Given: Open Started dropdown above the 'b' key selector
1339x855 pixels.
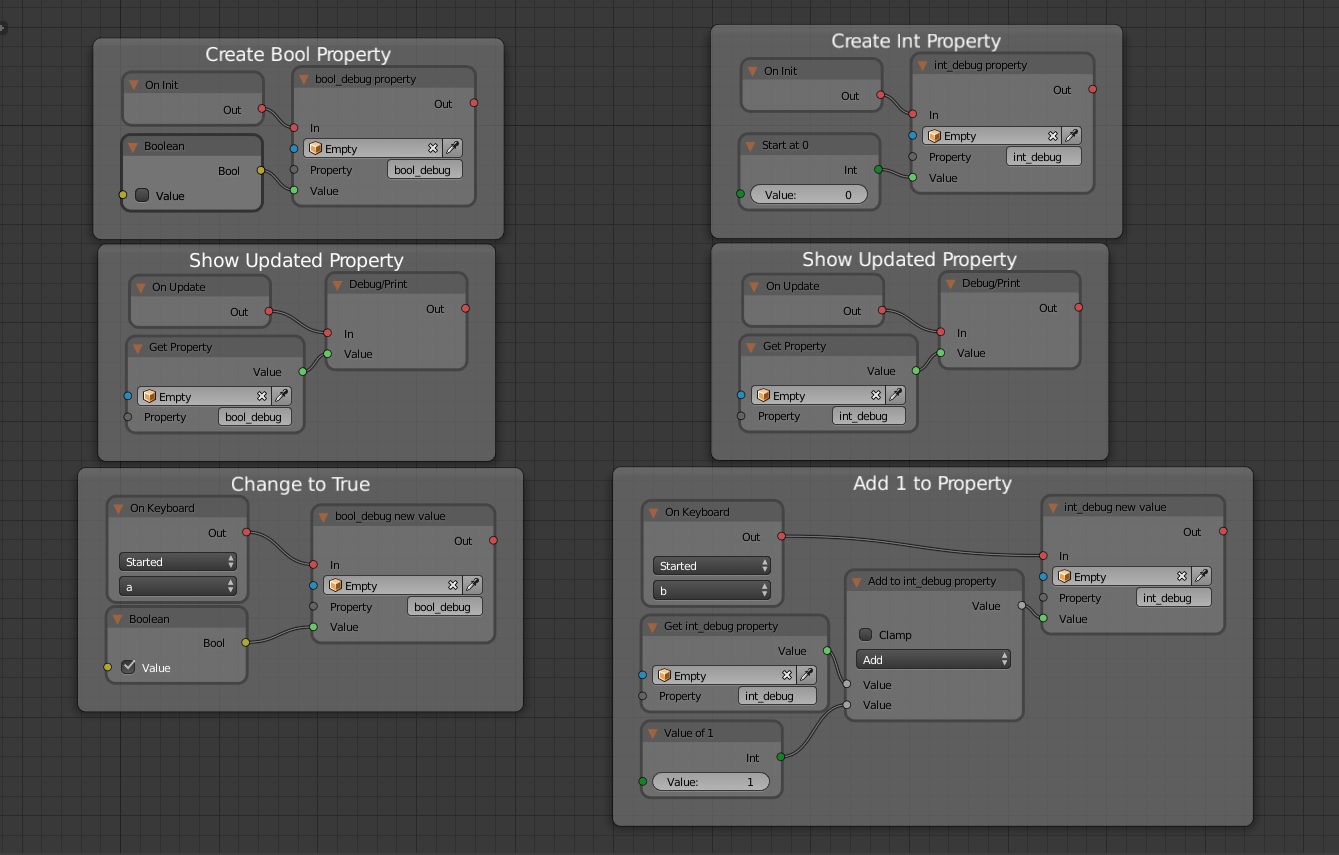Looking at the screenshot, I should [x=712, y=566].
